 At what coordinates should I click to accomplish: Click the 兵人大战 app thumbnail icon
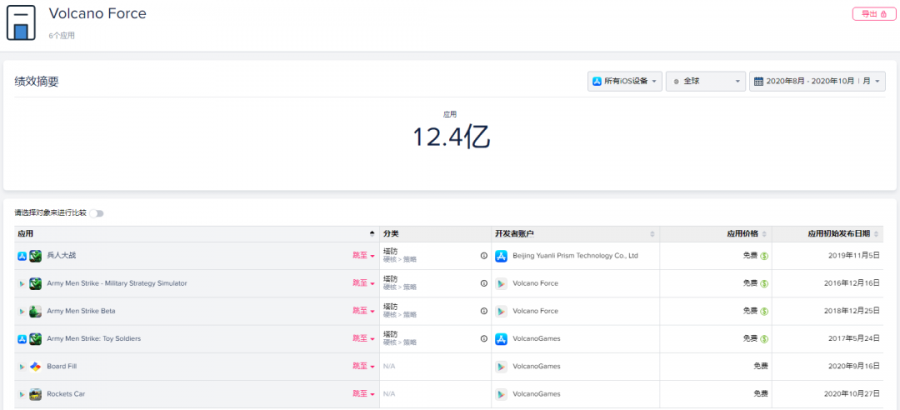[x=36, y=256]
